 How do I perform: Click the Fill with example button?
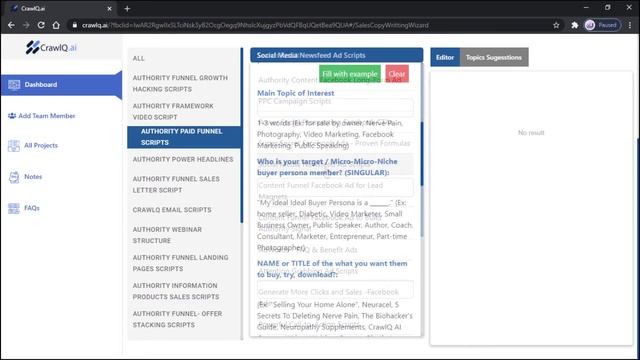click(x=350, y=74)
